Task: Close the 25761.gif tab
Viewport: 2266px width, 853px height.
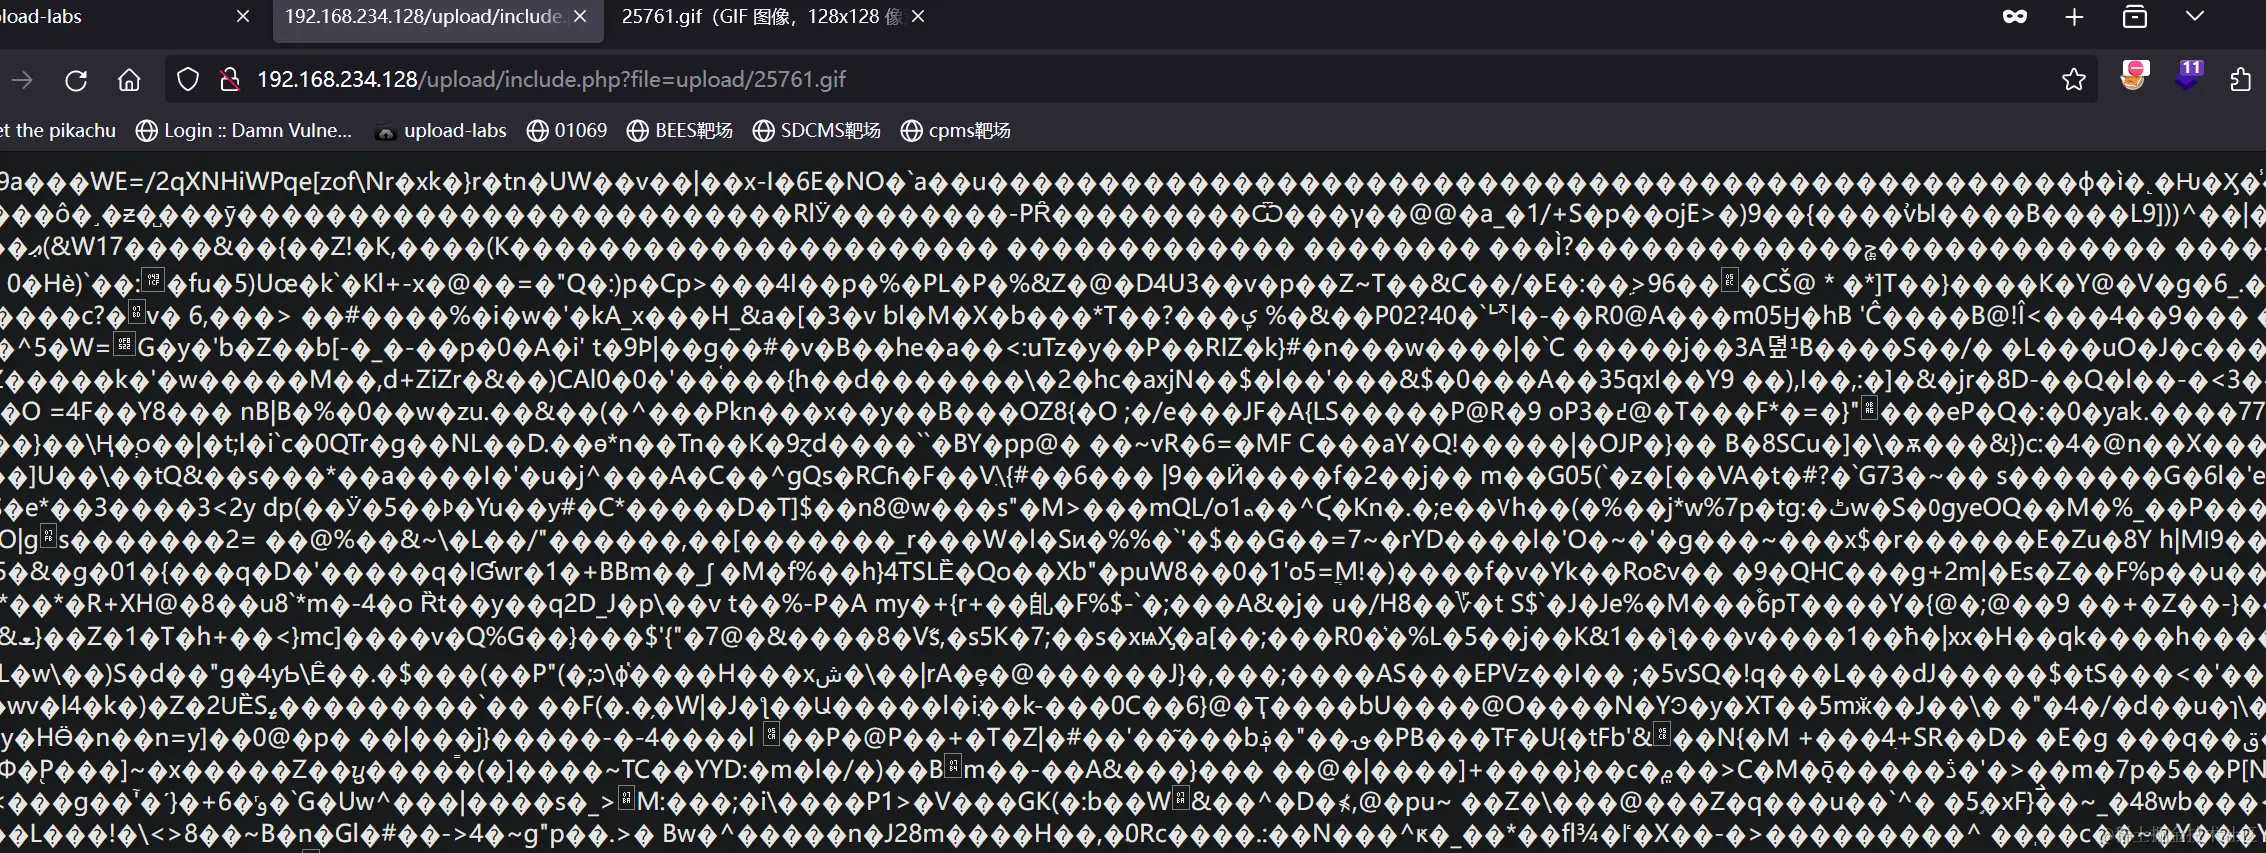Action: [918, 17]
